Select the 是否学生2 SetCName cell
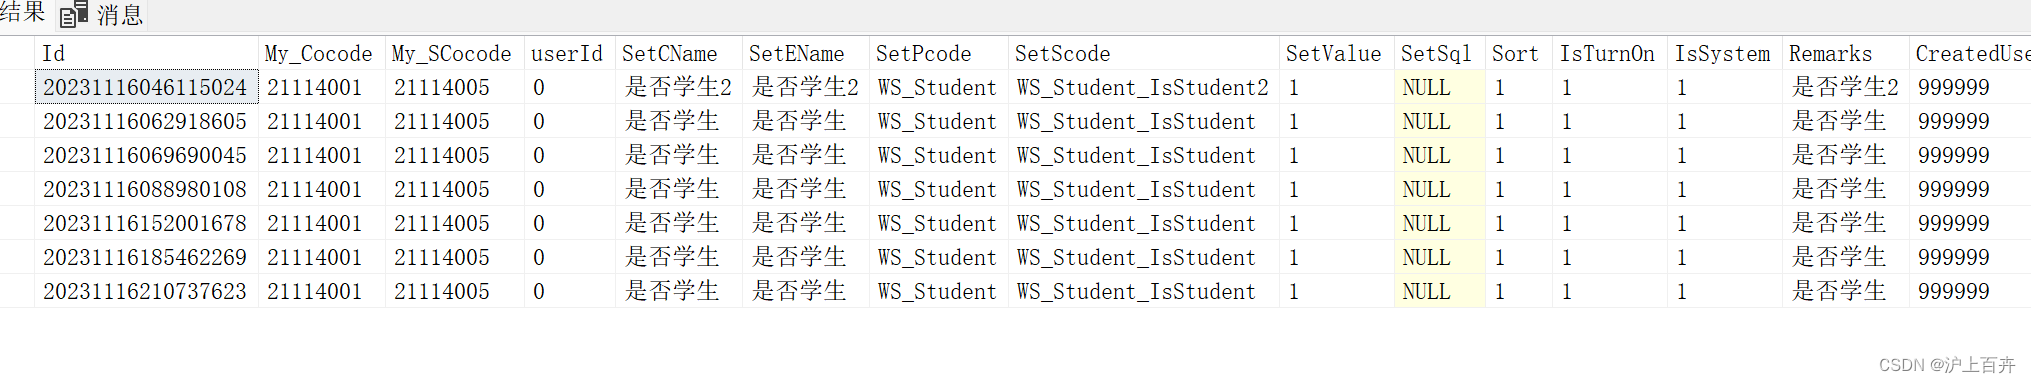 (x=678, y=88)
